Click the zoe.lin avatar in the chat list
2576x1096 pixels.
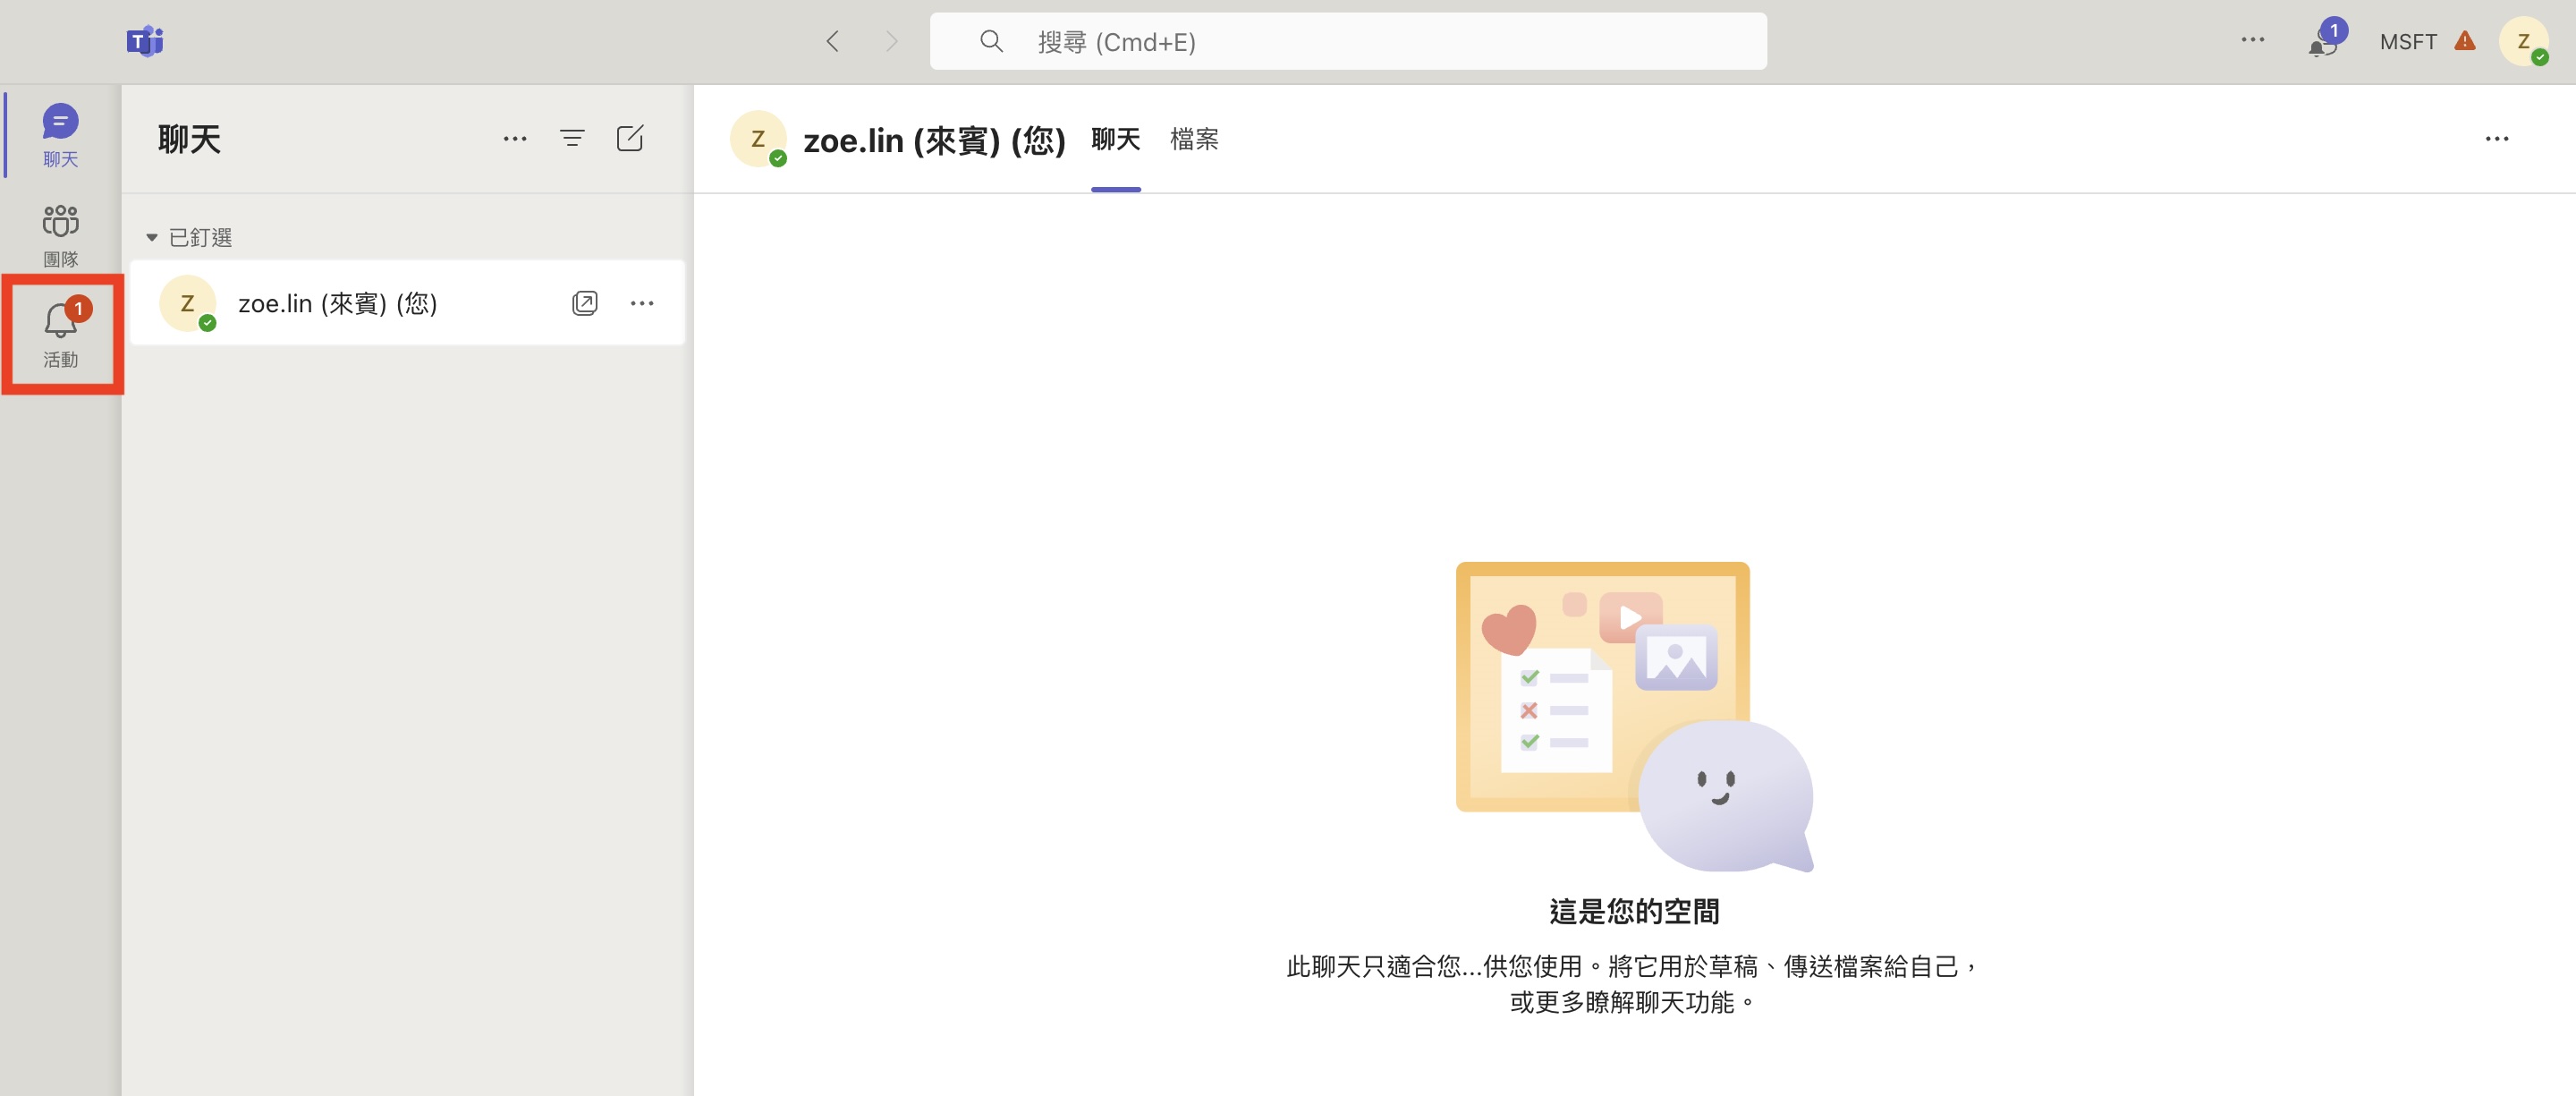click(188, 303)
